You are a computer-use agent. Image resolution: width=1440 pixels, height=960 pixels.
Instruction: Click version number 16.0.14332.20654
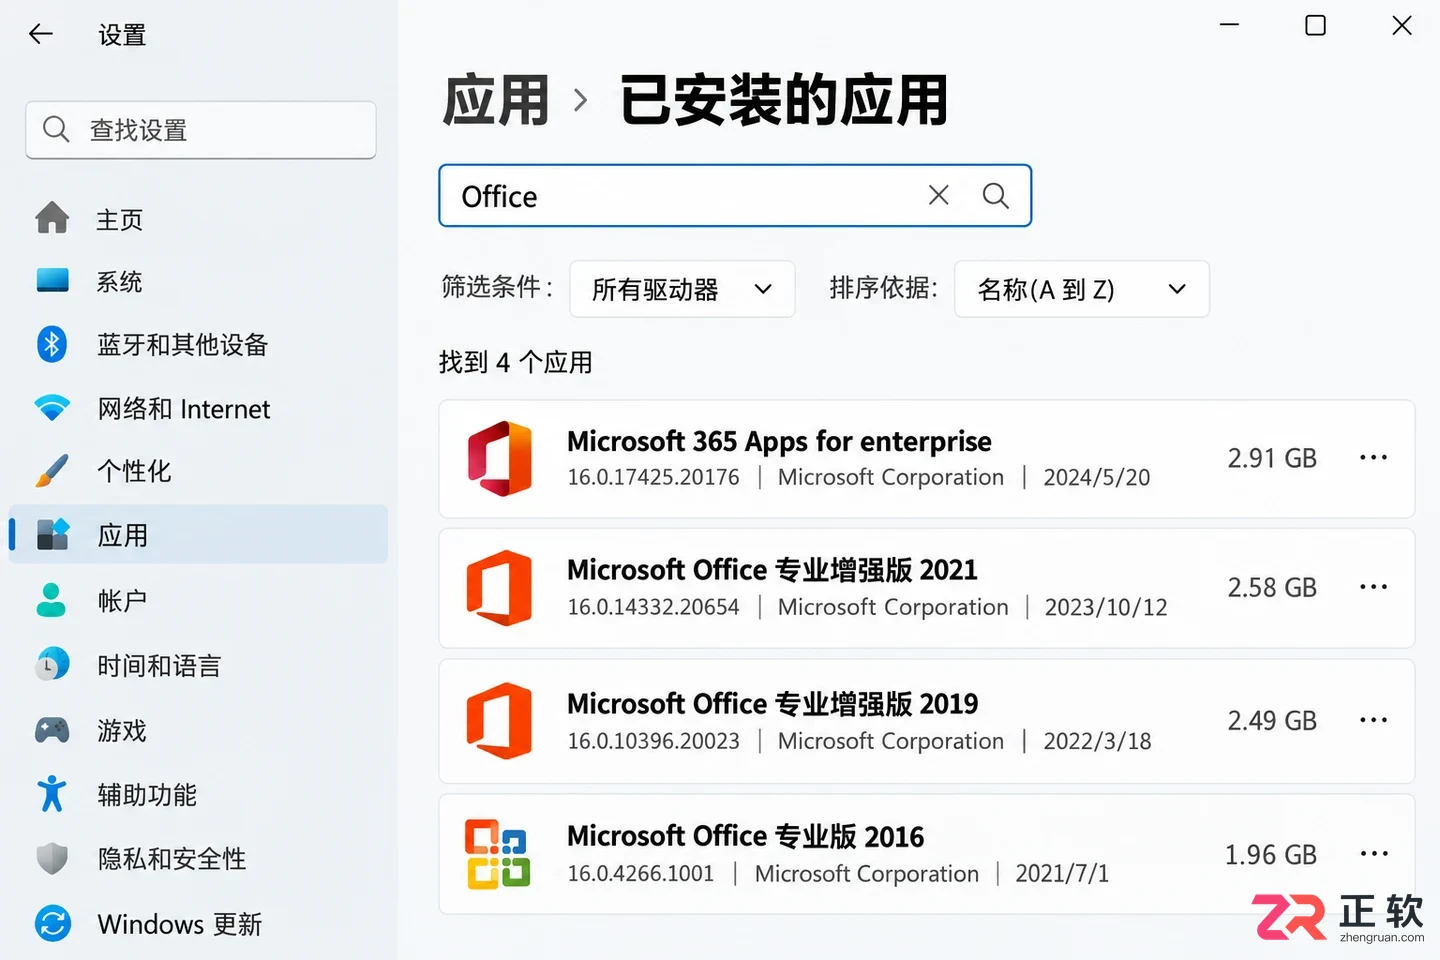(x=653, y=607)
